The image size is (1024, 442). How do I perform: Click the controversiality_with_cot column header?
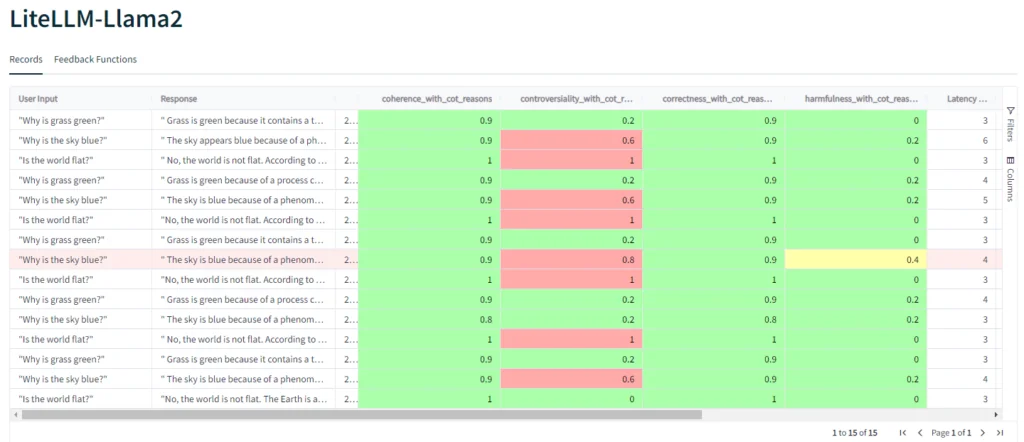click(x=576, y=99)
